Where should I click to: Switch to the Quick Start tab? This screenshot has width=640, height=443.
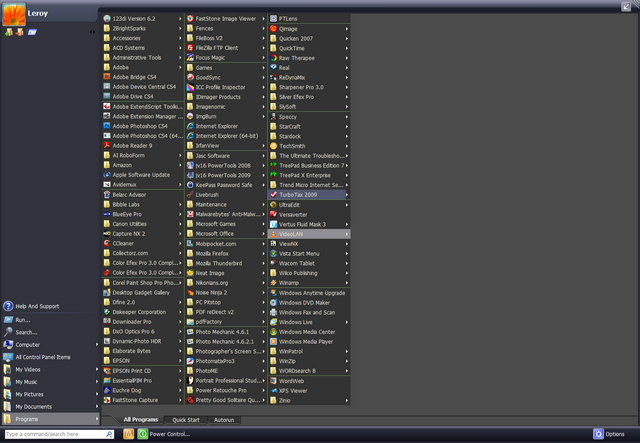186,420
